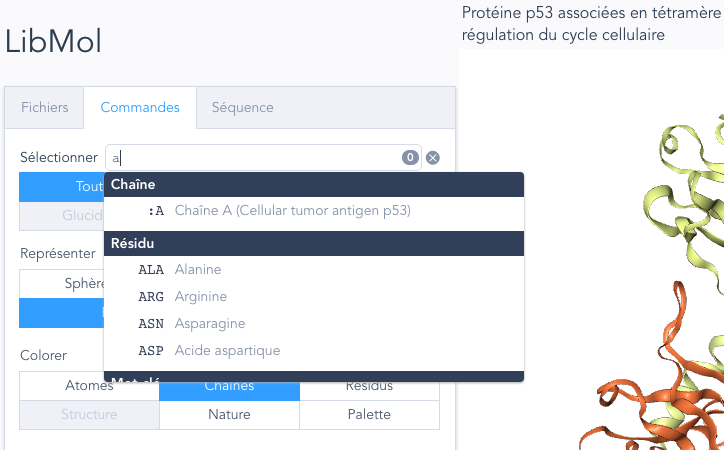Select the Commandes tab
Viewport: 724px width, 450px height.
tap(140, 108)
